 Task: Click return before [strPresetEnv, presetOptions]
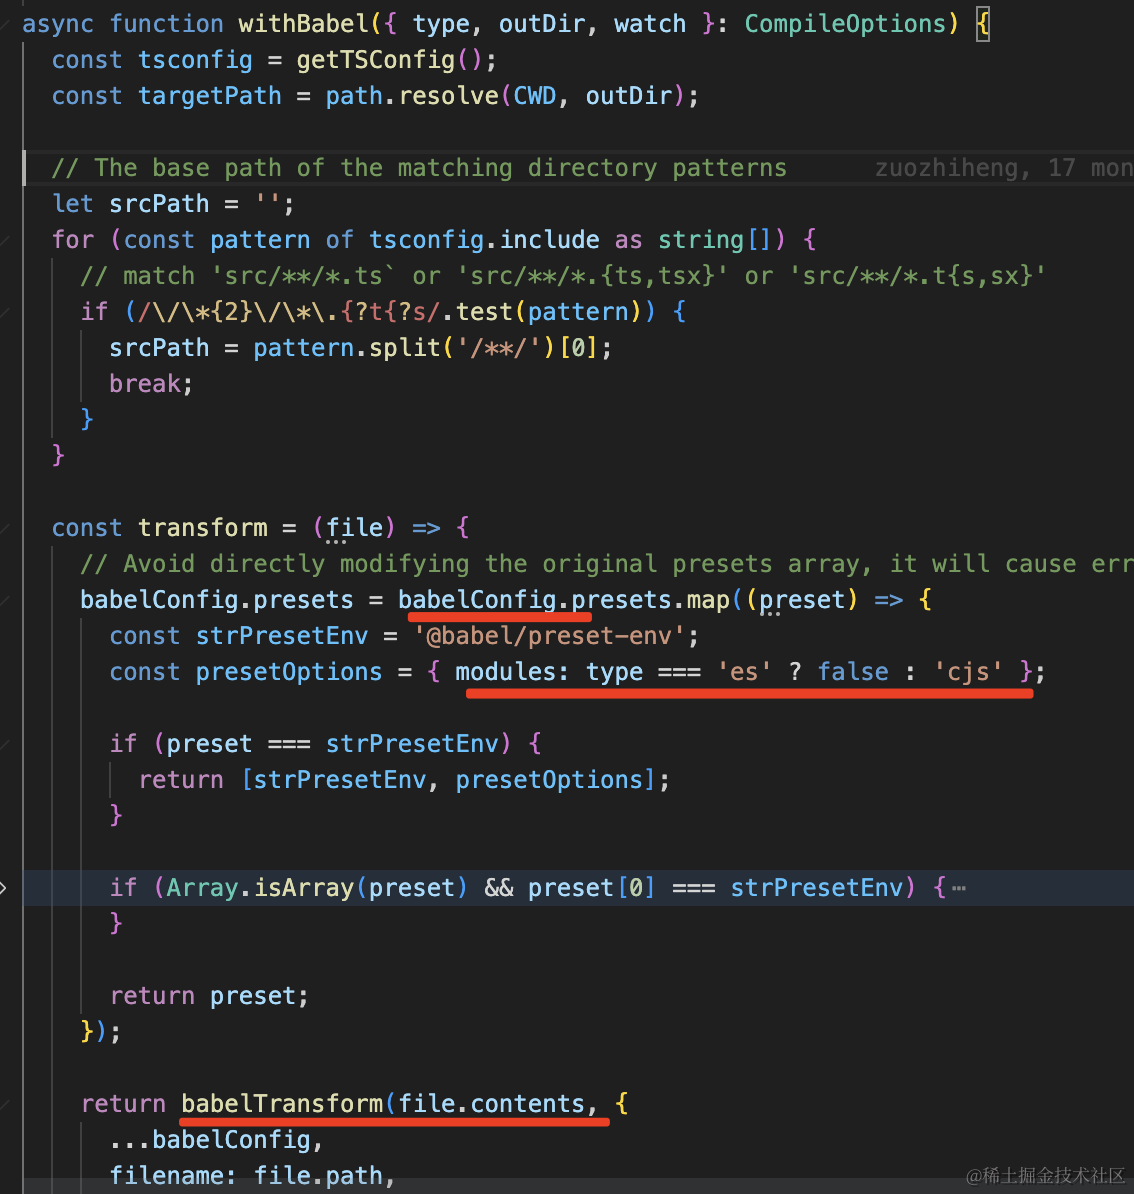(x=181, y=780)
